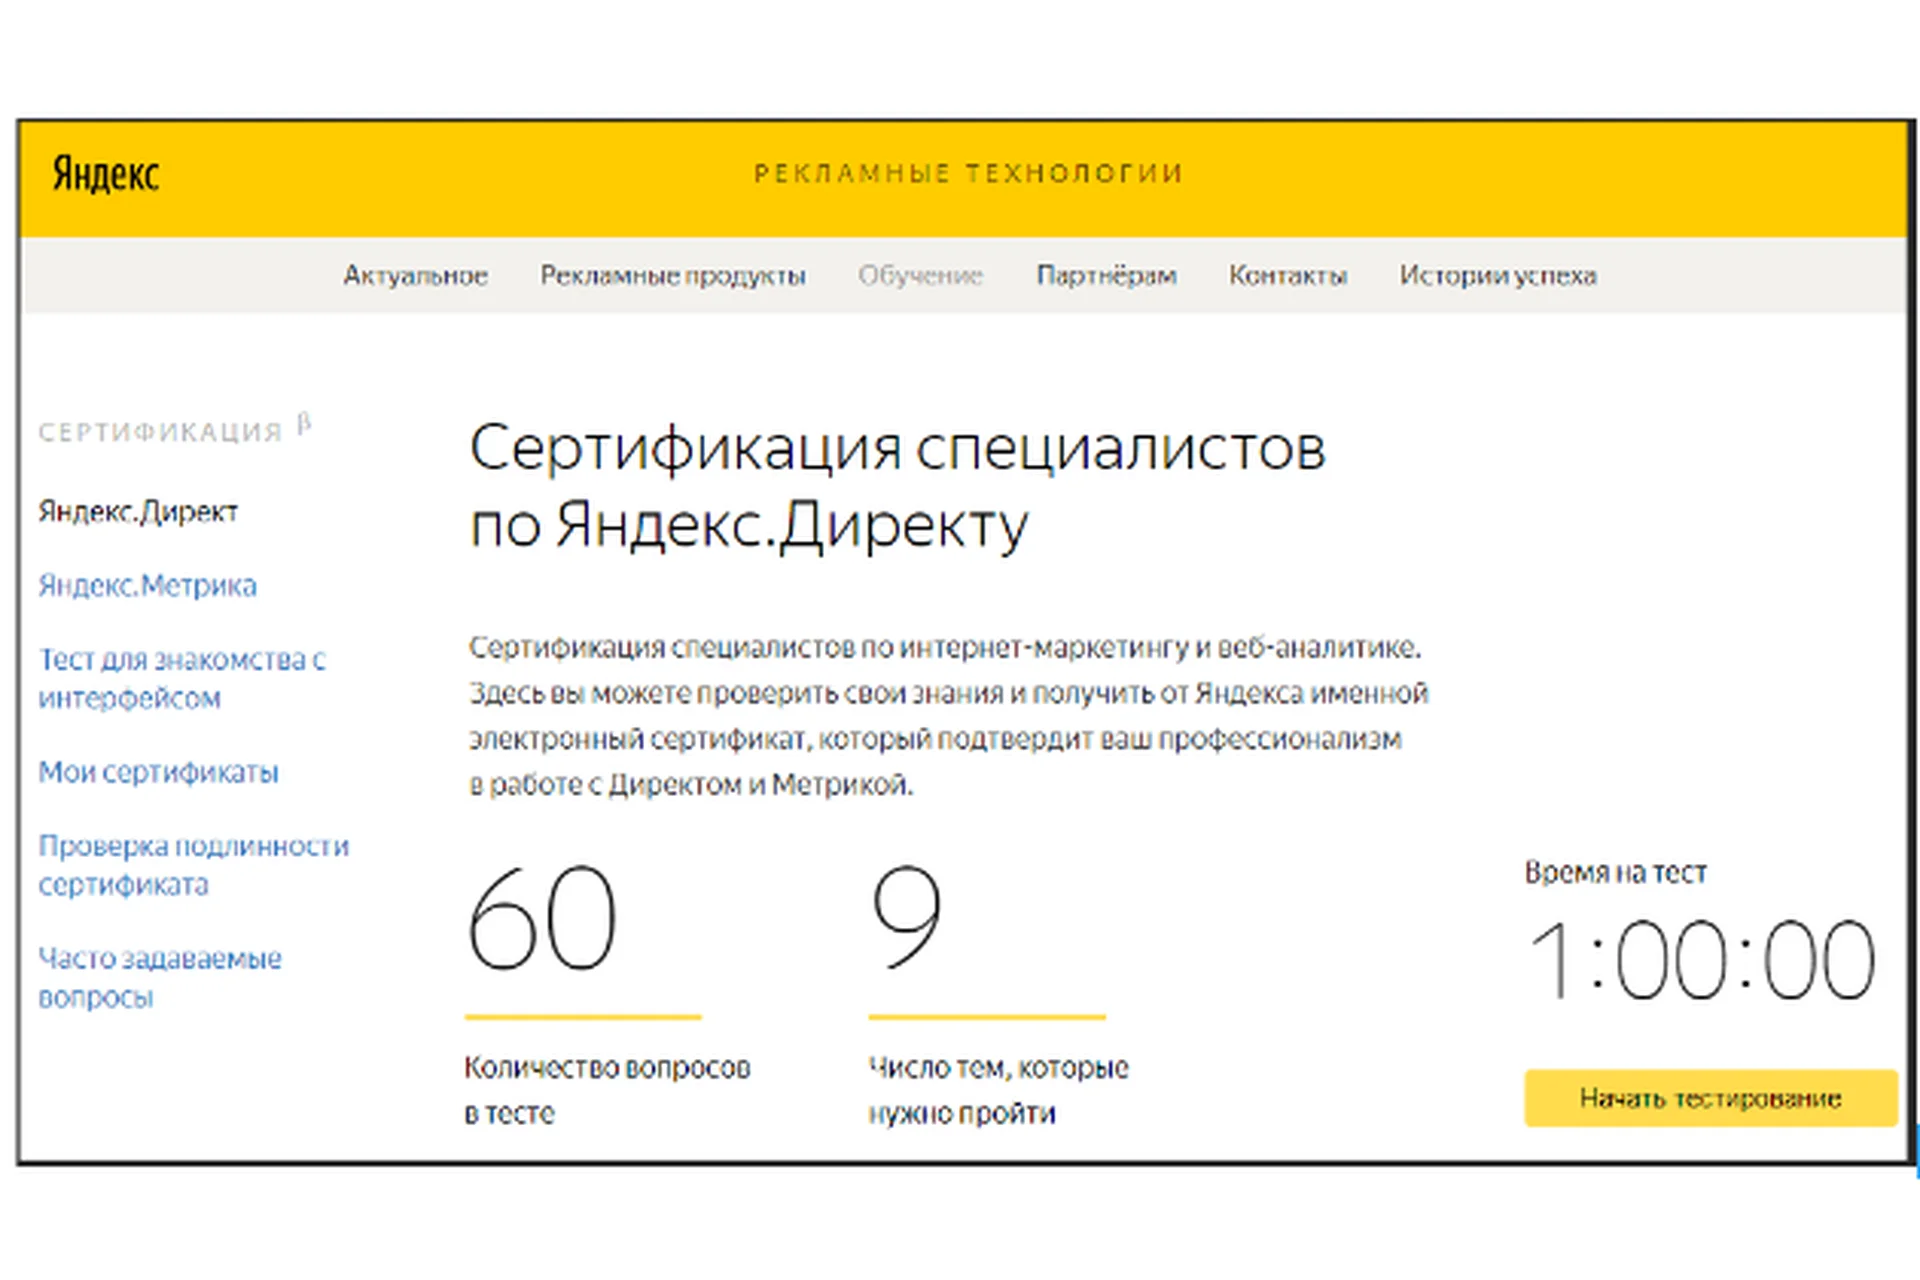
Task: Open the Яндекс.Метрика certification page
Action: [x=146, y=585]
